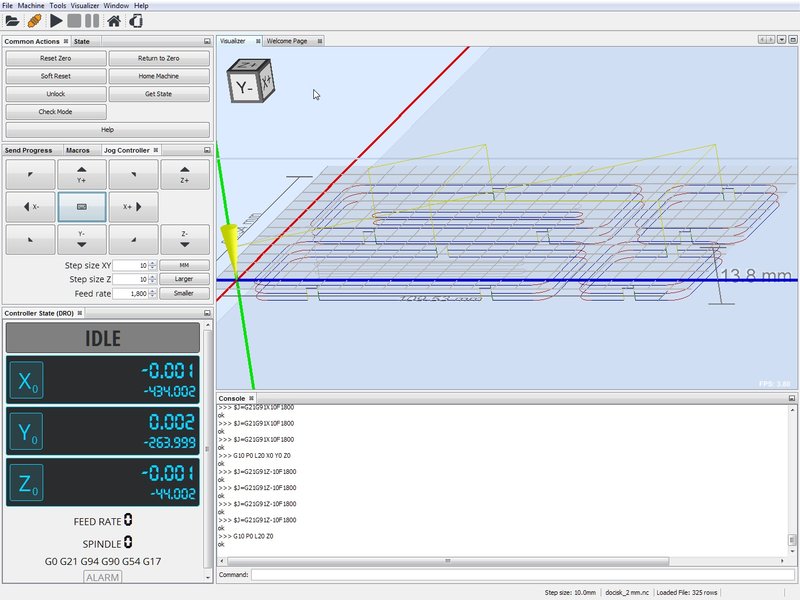Minimize the Jog Controller panel group

207,150
